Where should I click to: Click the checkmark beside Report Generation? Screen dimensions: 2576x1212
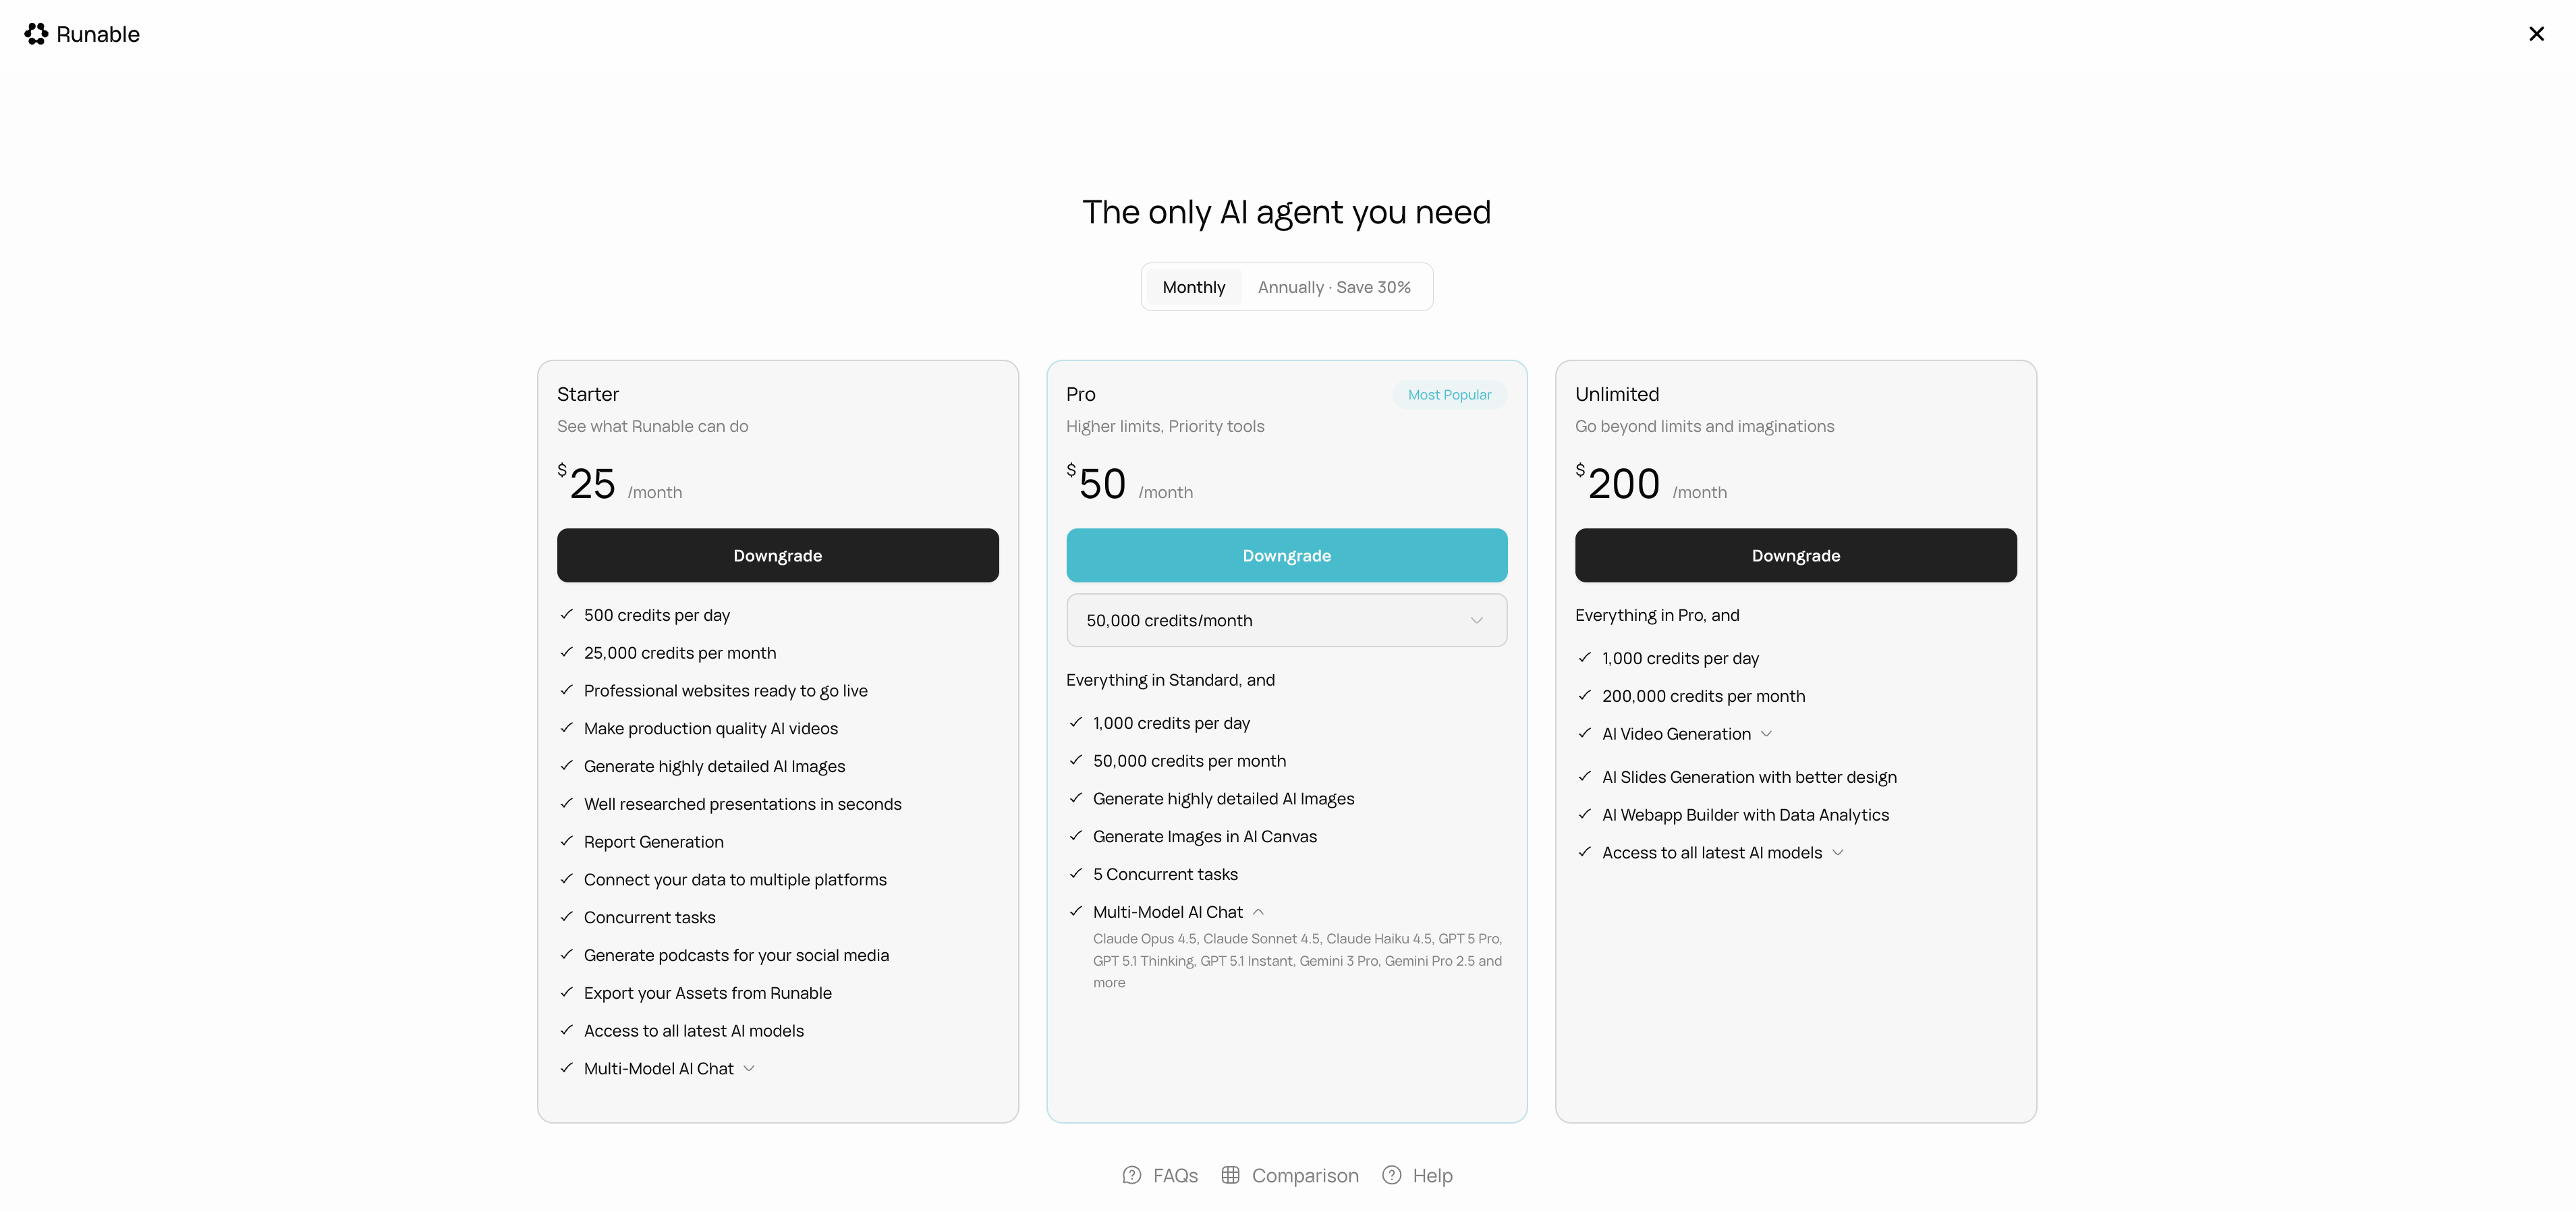(x=566, y=841)
